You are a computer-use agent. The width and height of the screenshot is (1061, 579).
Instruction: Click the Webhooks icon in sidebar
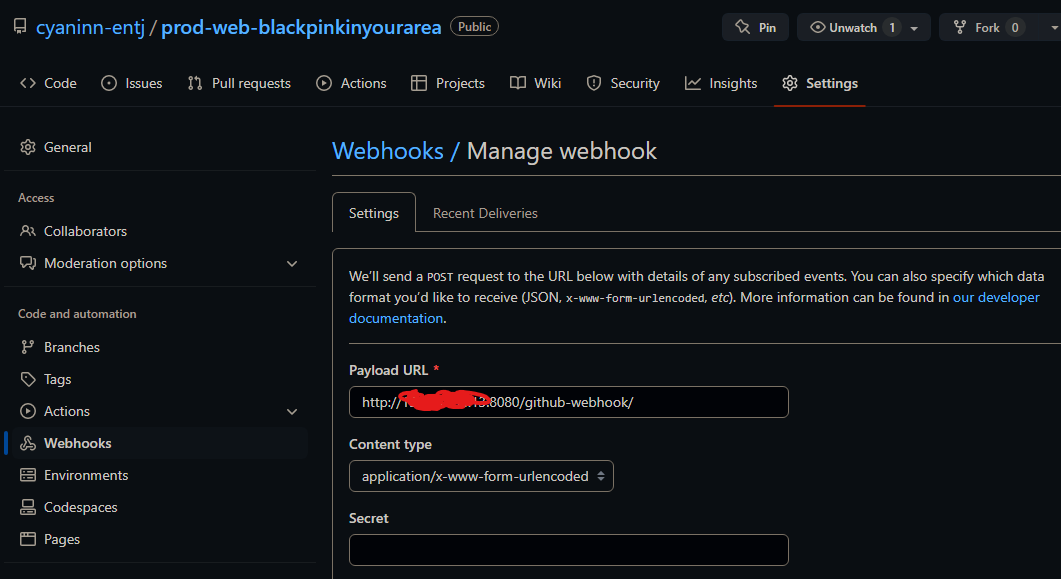(28, 443)
